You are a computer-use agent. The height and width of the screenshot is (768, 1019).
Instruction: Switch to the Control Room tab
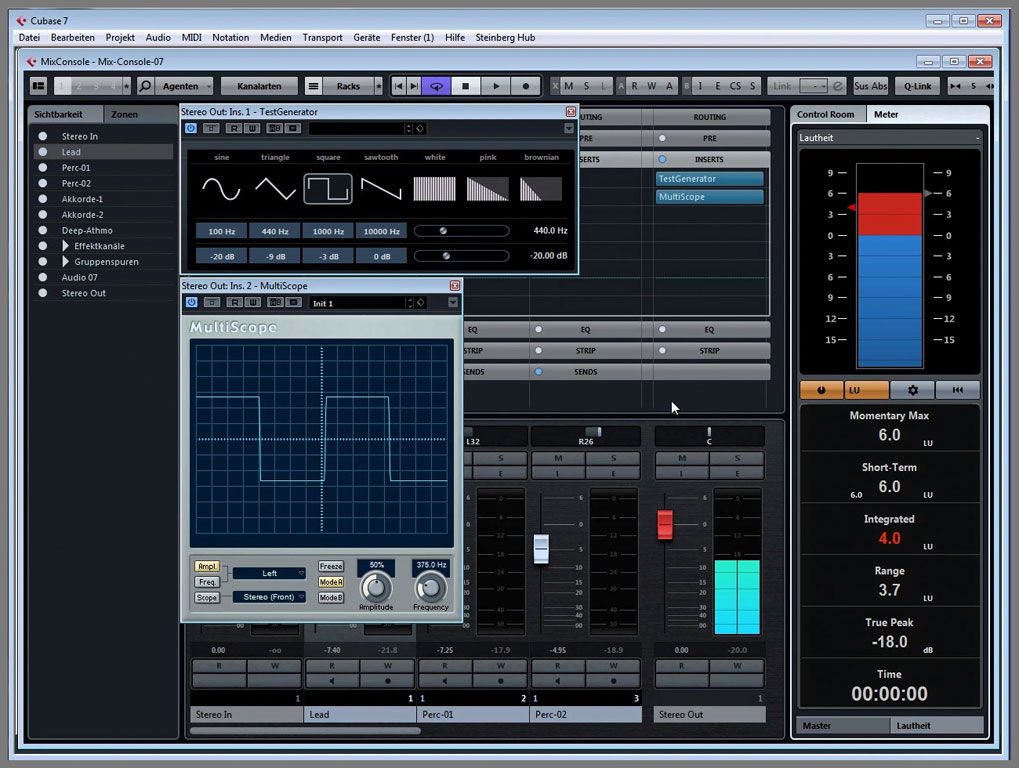tap(825, 114)
